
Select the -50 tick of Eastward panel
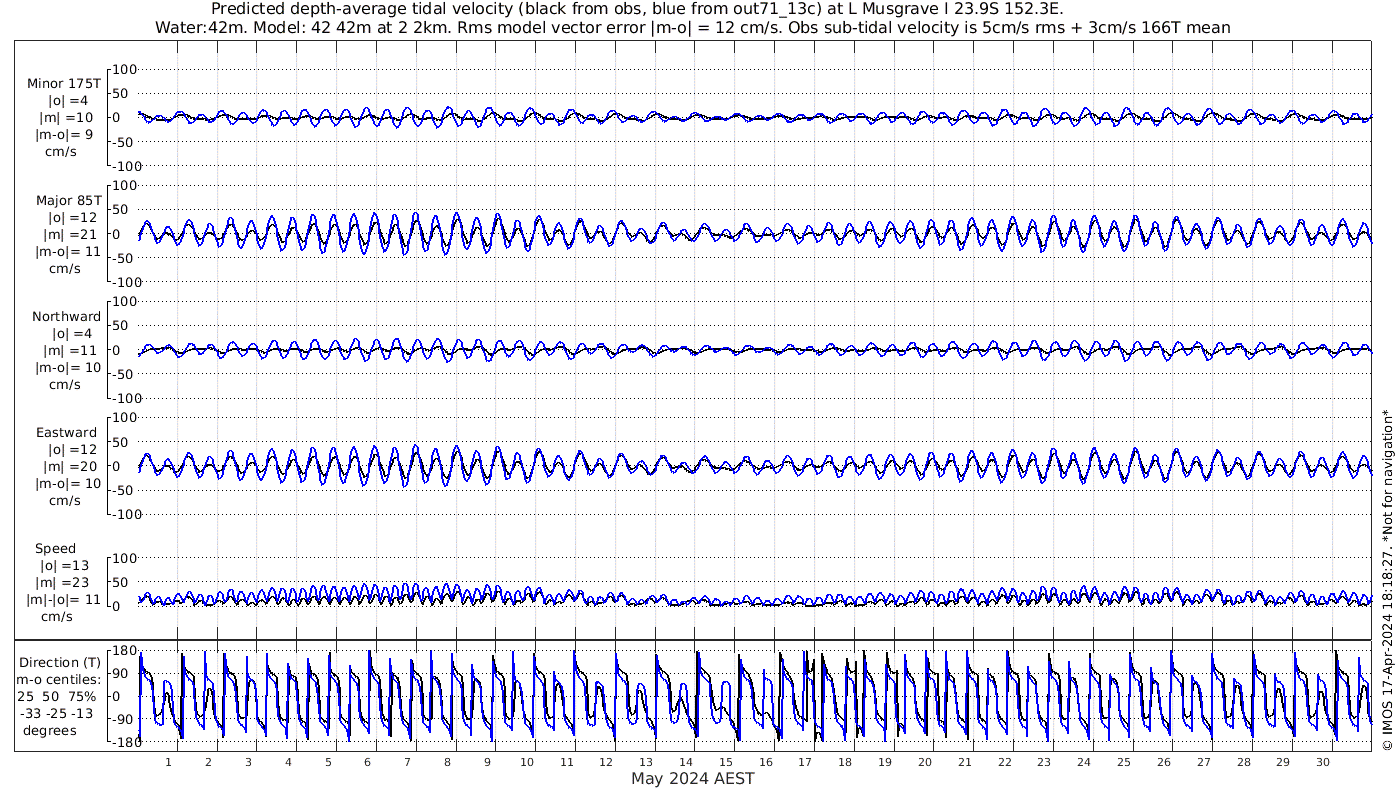(x=123, y=490)
